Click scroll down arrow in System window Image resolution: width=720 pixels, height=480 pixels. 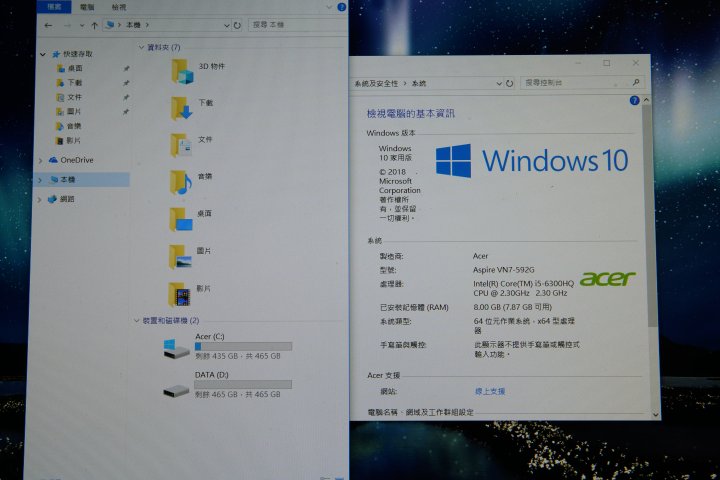pyautogui.click(x=655, y=414)
